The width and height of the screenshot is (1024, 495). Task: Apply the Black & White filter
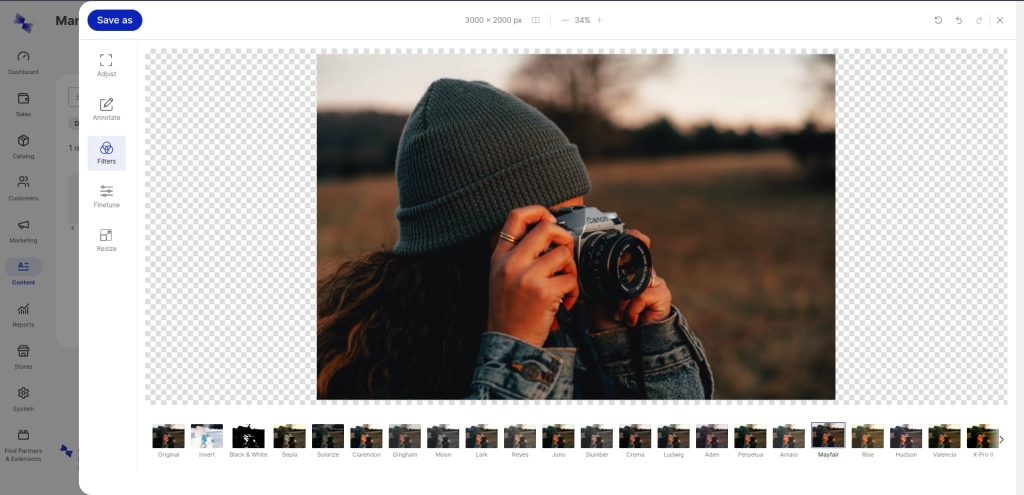tap(248, 436)
